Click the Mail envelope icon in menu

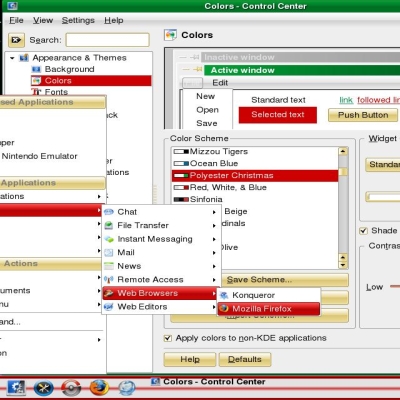109,252
